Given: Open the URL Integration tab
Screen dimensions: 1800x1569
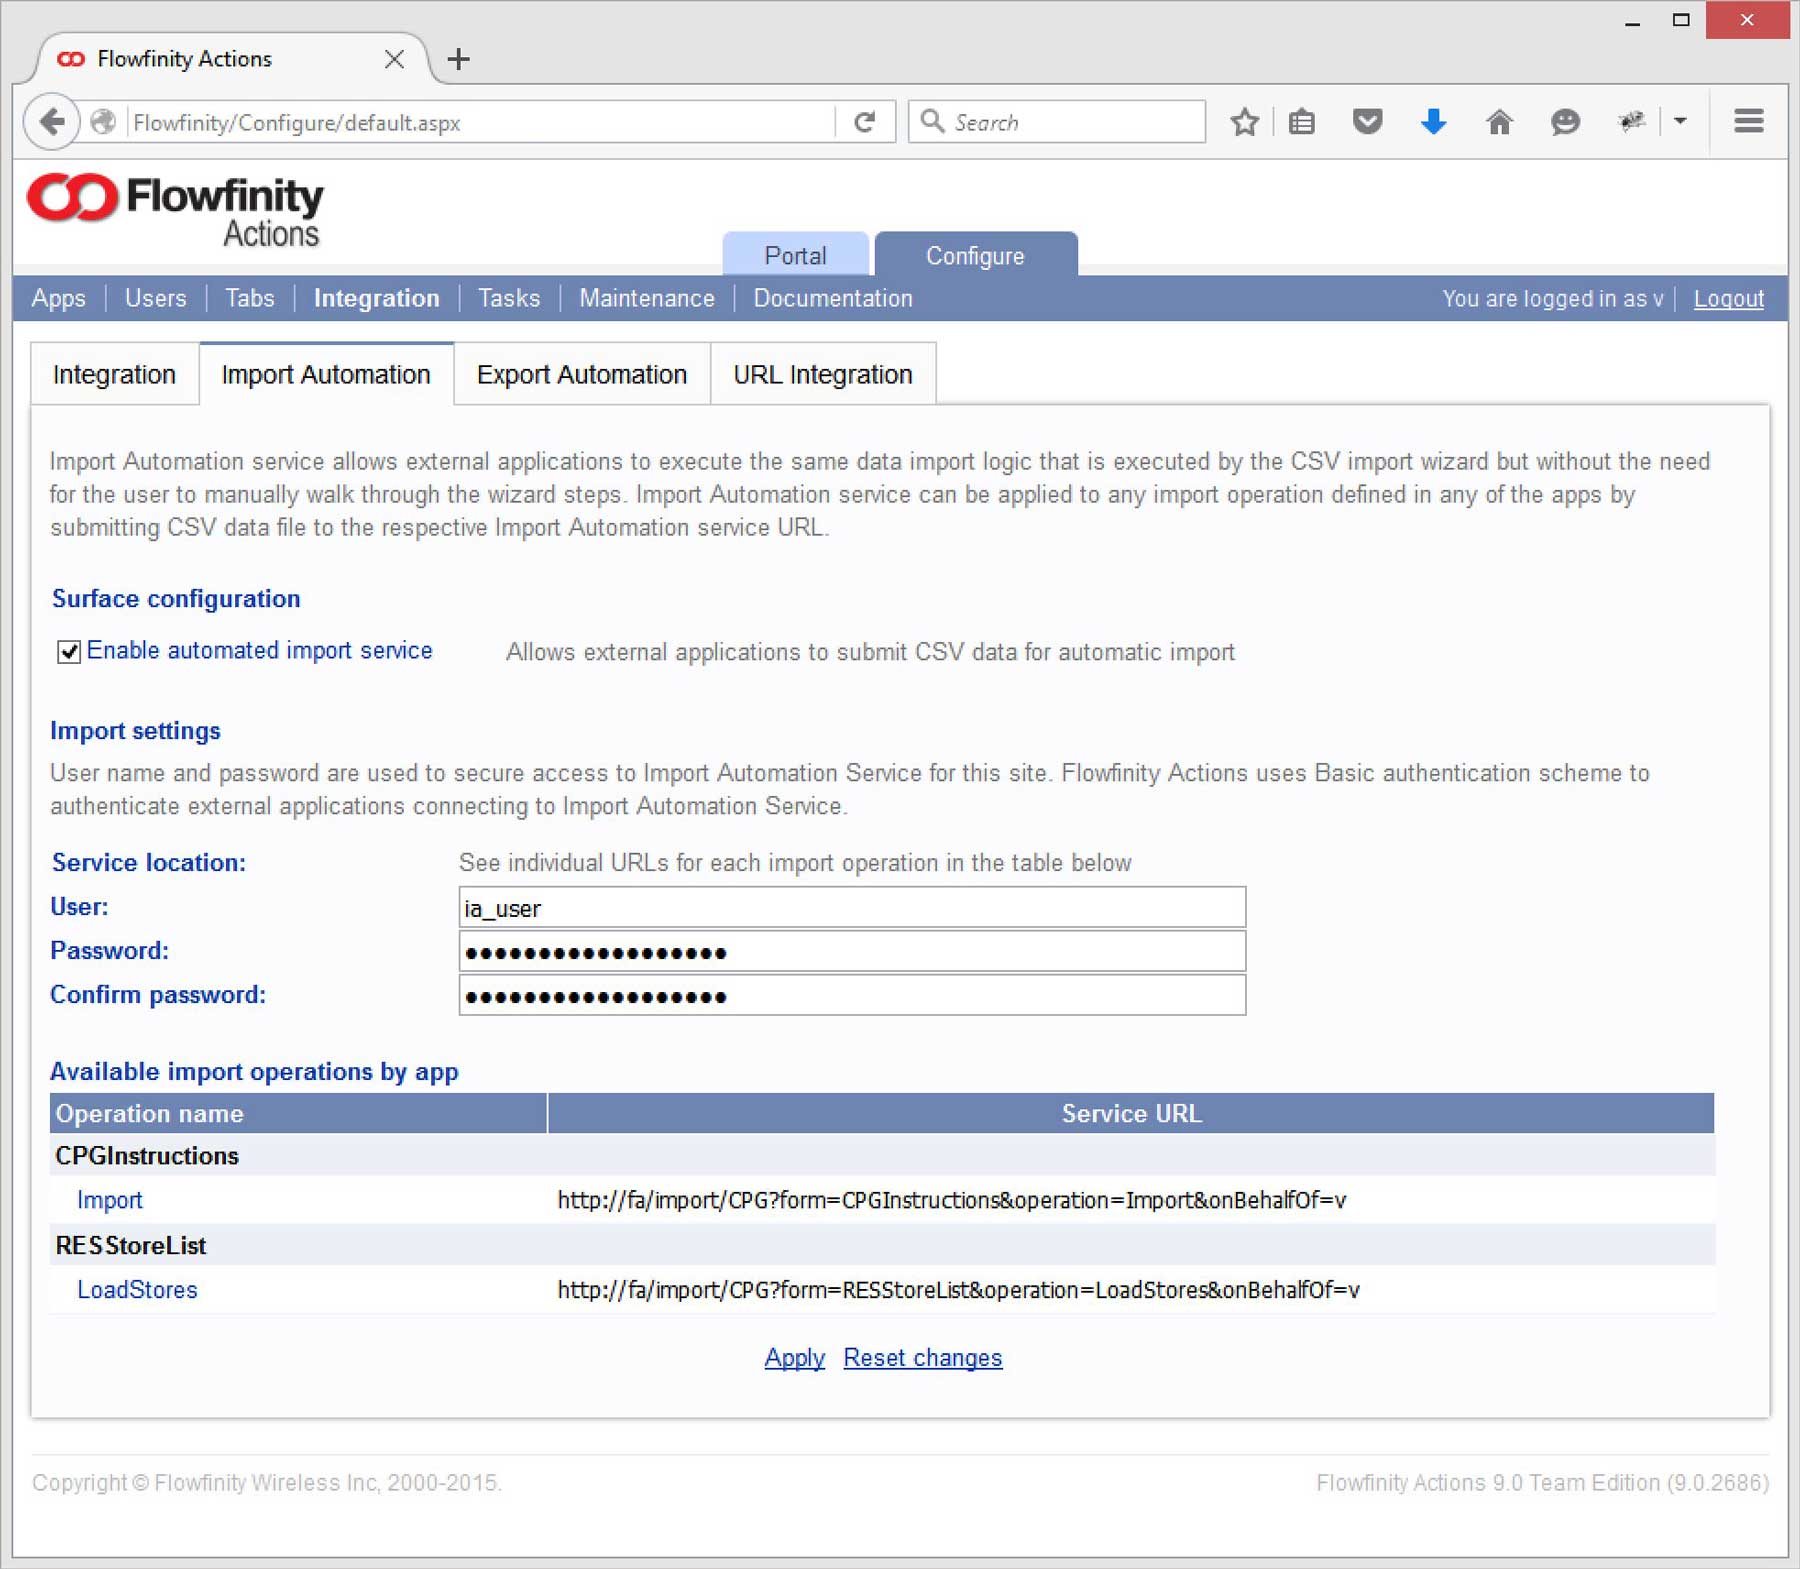Looking at the screenshot, I should coord(822,374).
